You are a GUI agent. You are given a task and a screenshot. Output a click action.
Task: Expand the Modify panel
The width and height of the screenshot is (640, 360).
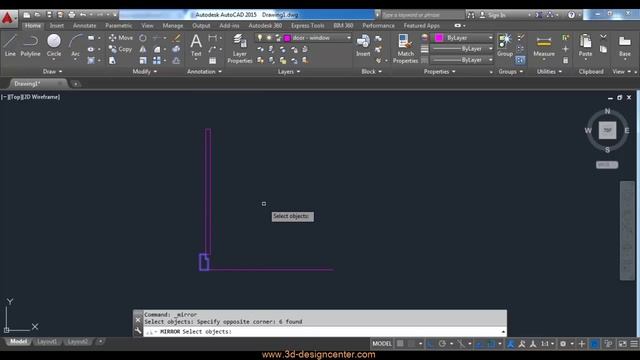pyautogui.click(x=144, y=71)
